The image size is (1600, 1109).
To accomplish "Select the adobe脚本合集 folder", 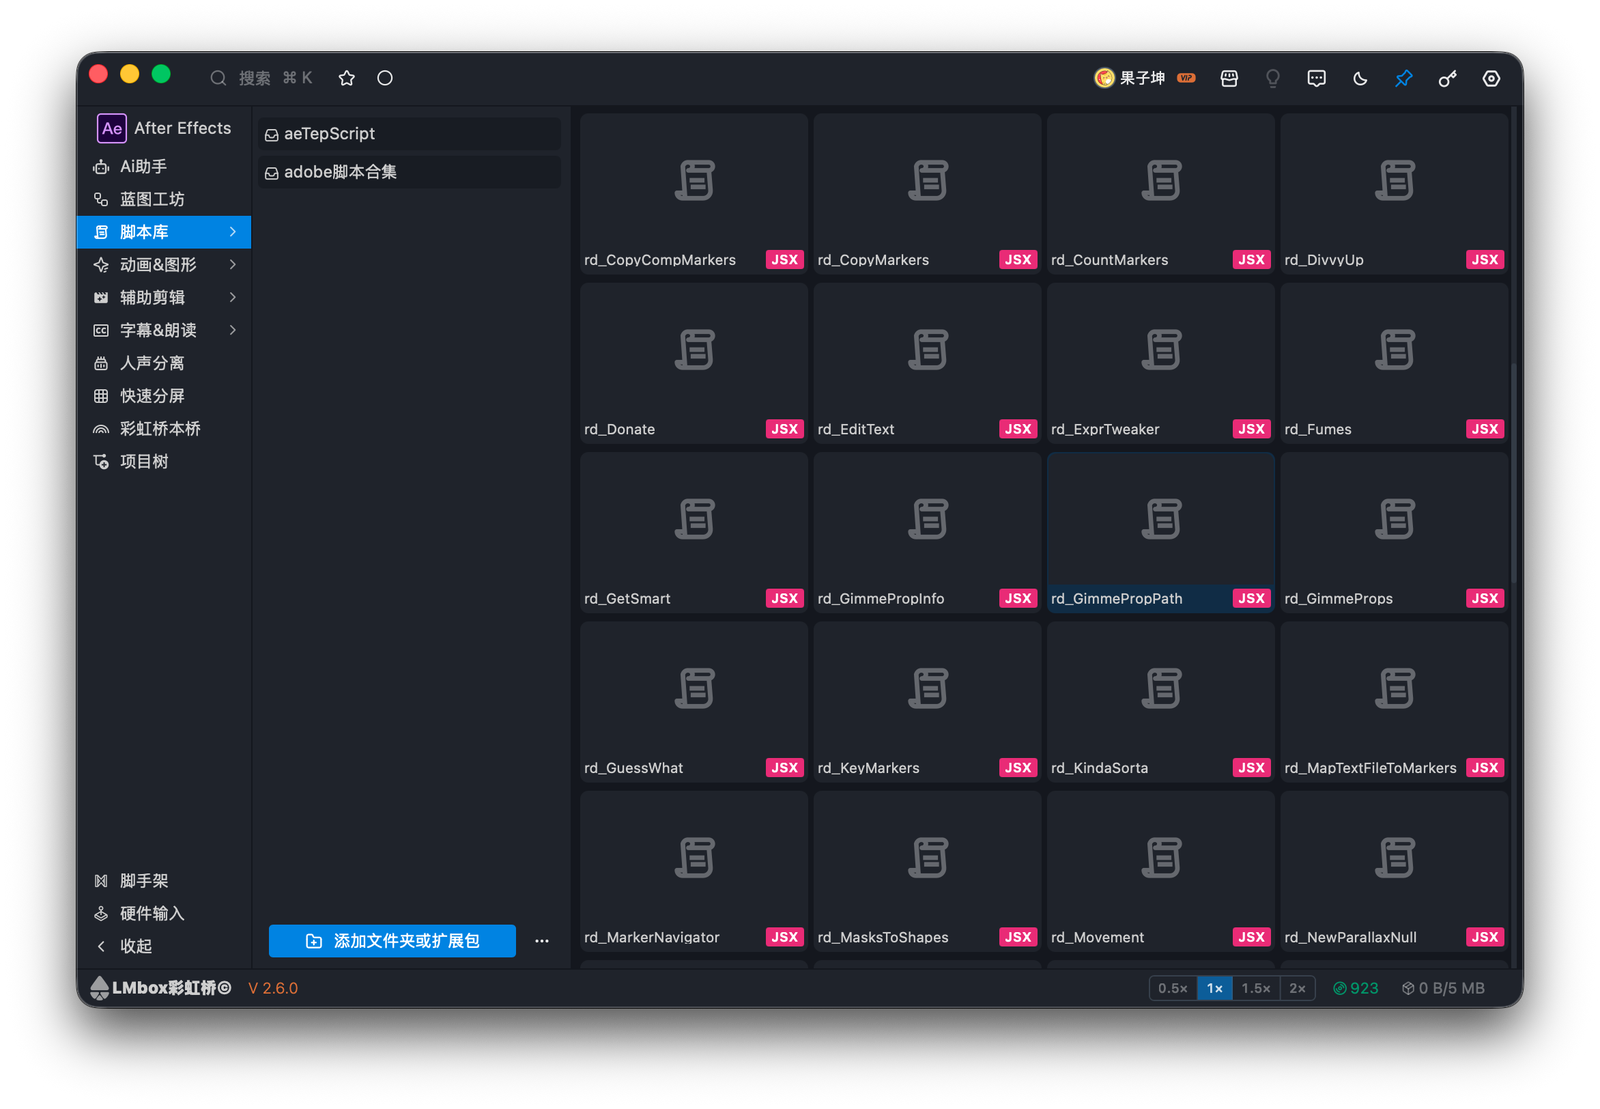I will click(x=409, y=172).
